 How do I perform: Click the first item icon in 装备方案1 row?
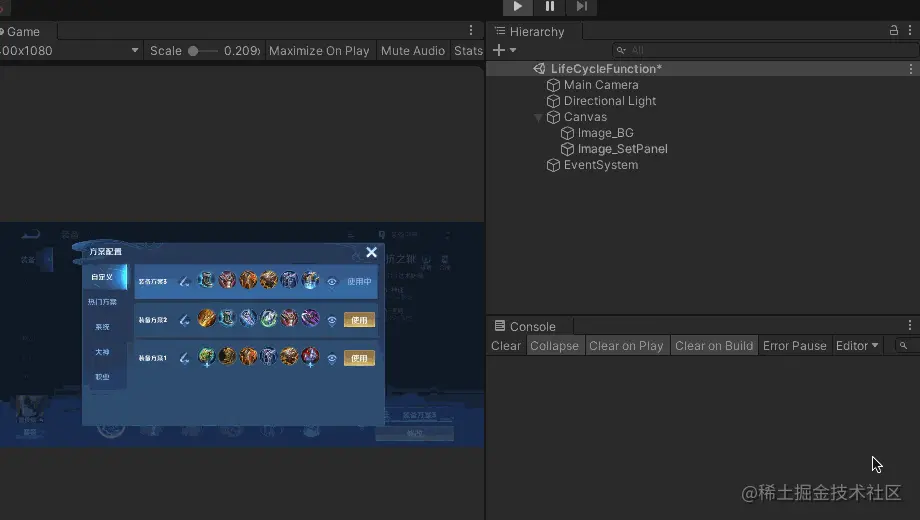(x=206, y=356)
